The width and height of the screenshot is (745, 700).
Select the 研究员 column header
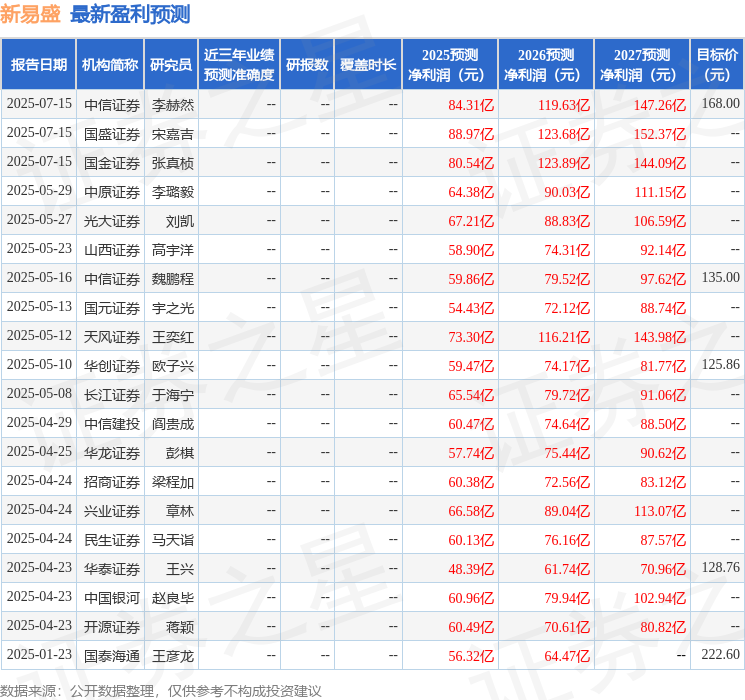tap(171, 65)
